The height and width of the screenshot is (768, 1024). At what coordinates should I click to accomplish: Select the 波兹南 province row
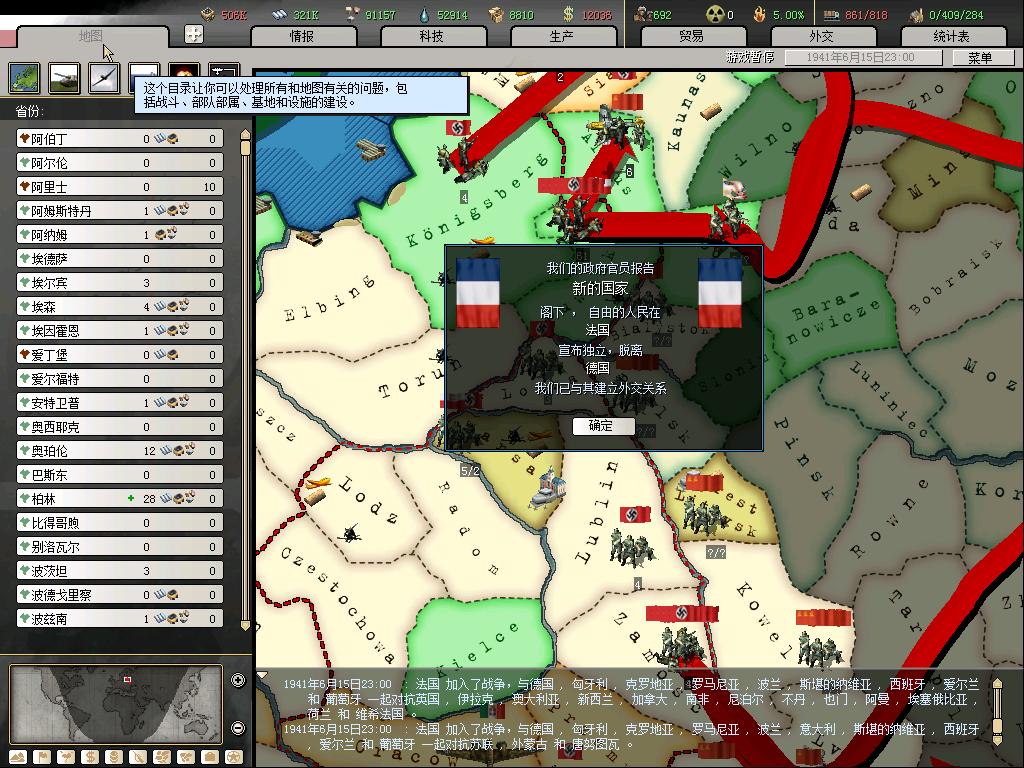click(120, 618)
